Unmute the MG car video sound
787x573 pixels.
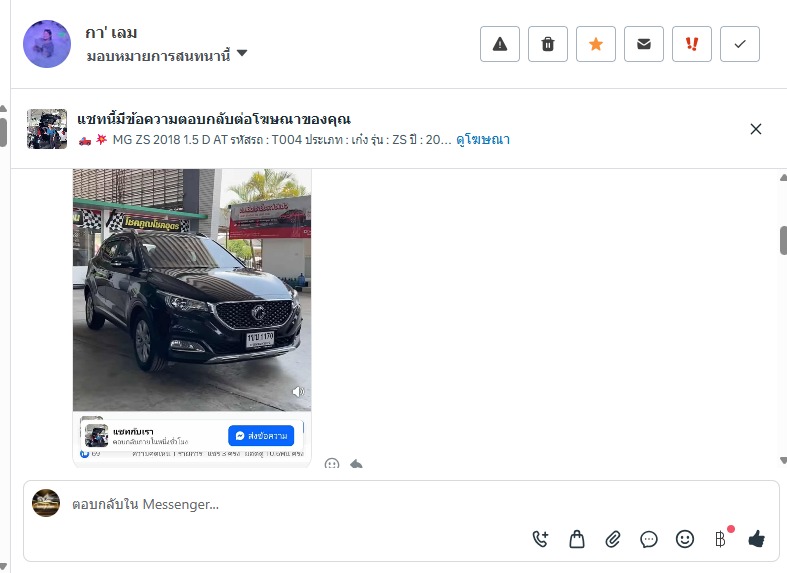298,391
